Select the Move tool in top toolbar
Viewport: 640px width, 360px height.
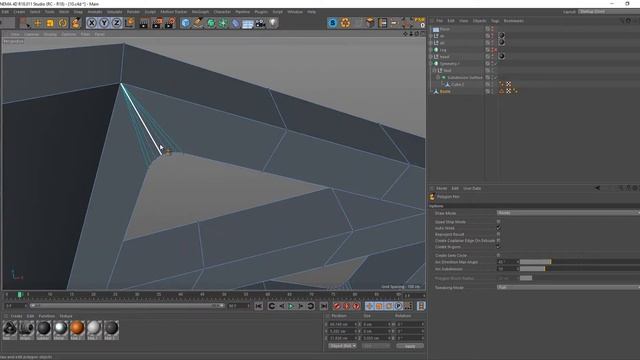click(38, 23)
